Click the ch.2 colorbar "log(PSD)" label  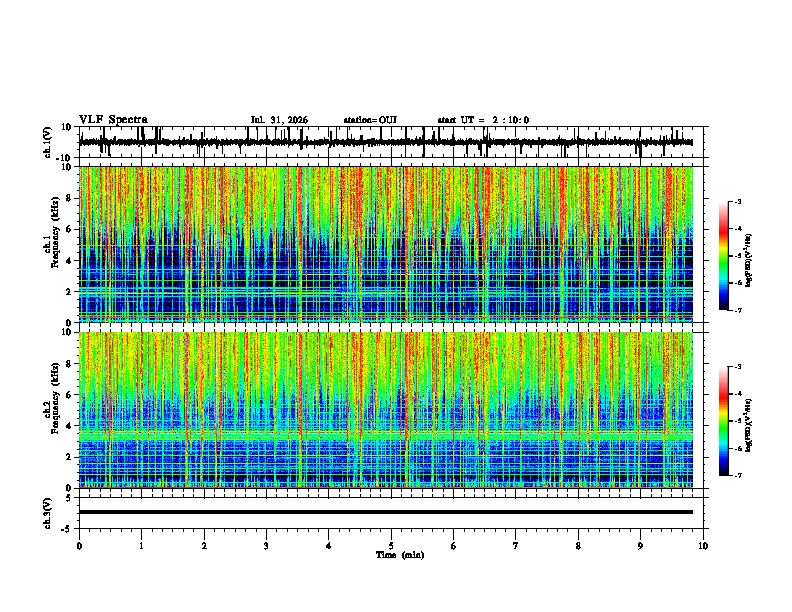pyautogui.click(x=748, y=425)
